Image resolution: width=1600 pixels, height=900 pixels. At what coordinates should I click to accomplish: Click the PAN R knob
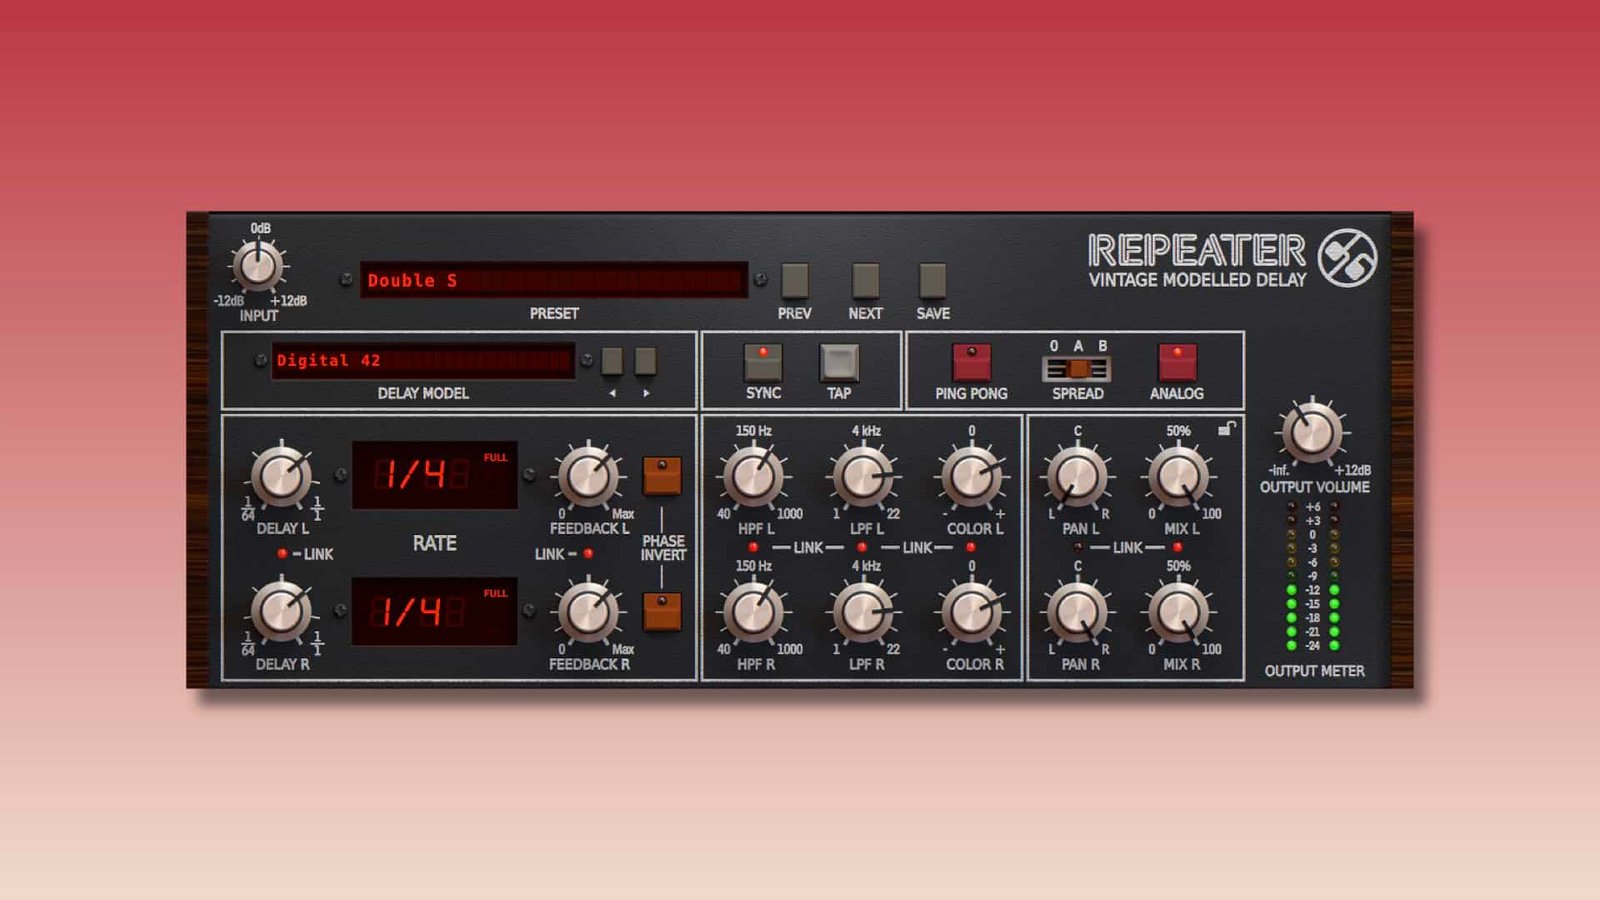point(1077,612)
